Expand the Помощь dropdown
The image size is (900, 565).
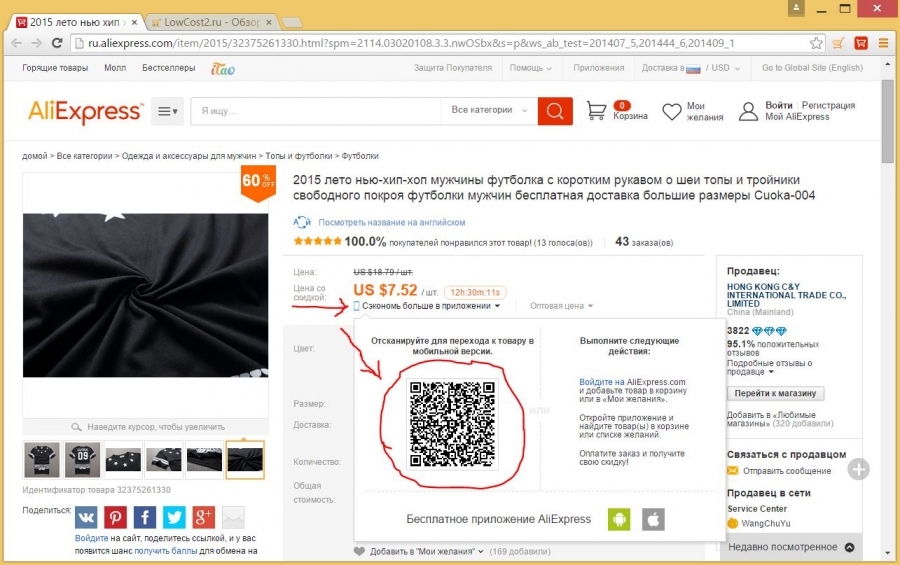(530, 68)
